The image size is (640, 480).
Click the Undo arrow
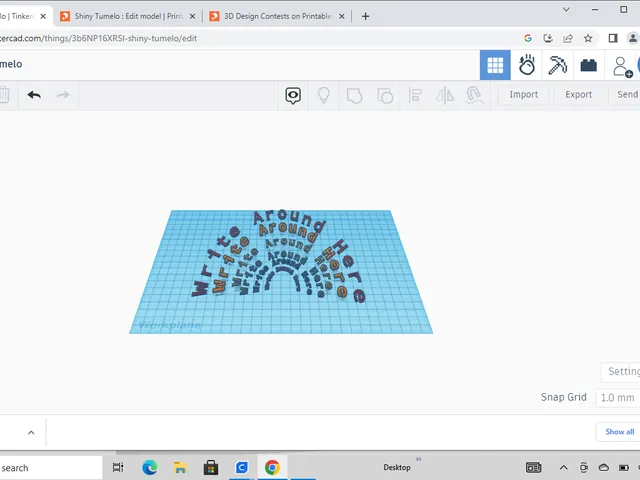pos(34,95)
